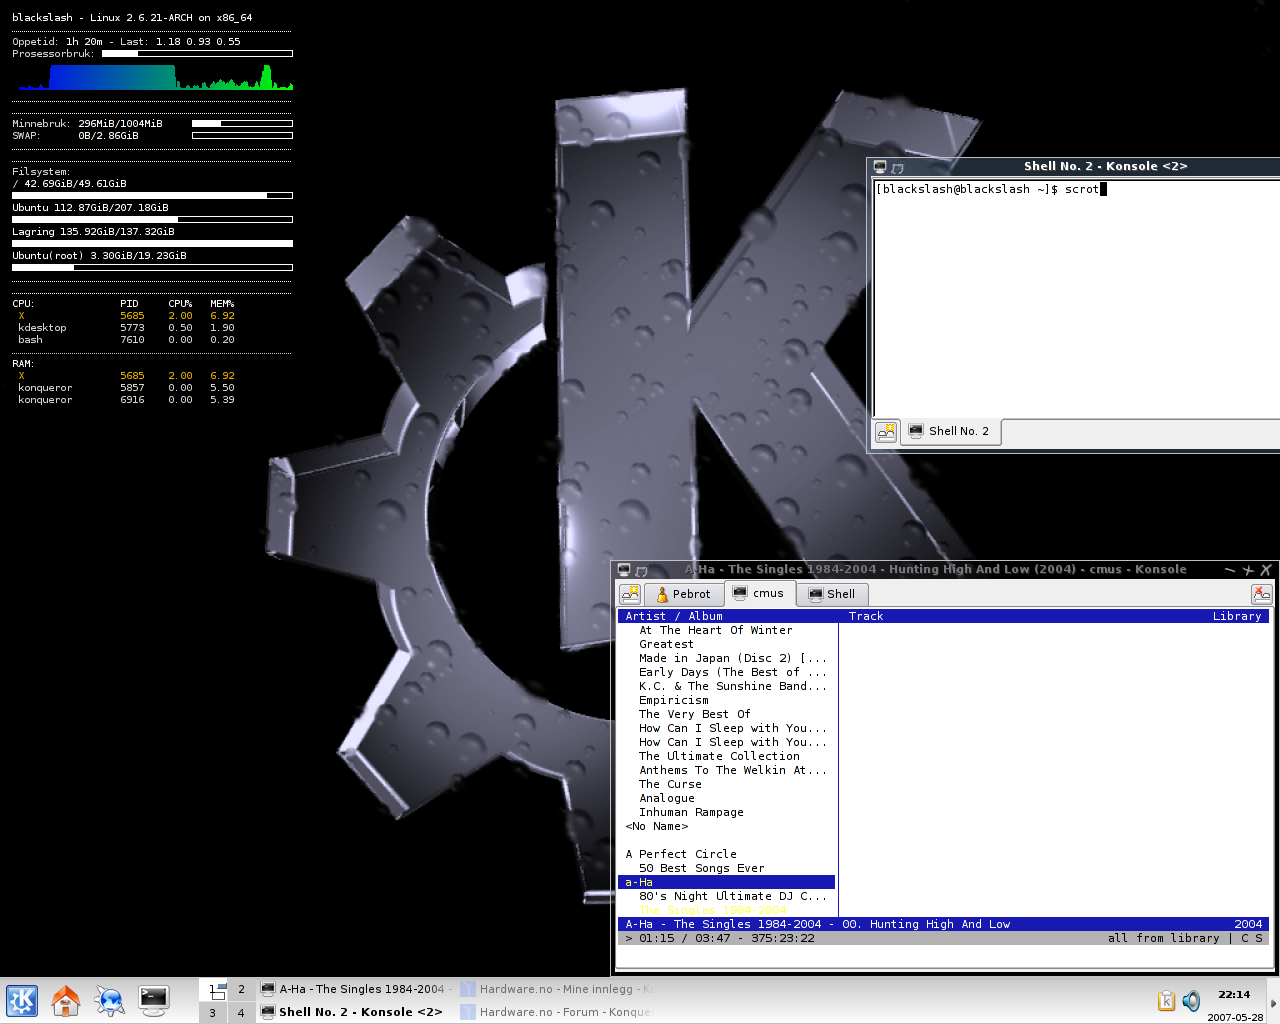Open the volume speaker tray icon
This screenshot has width=1280, height=1024.
click(x=1190, y=1001)
